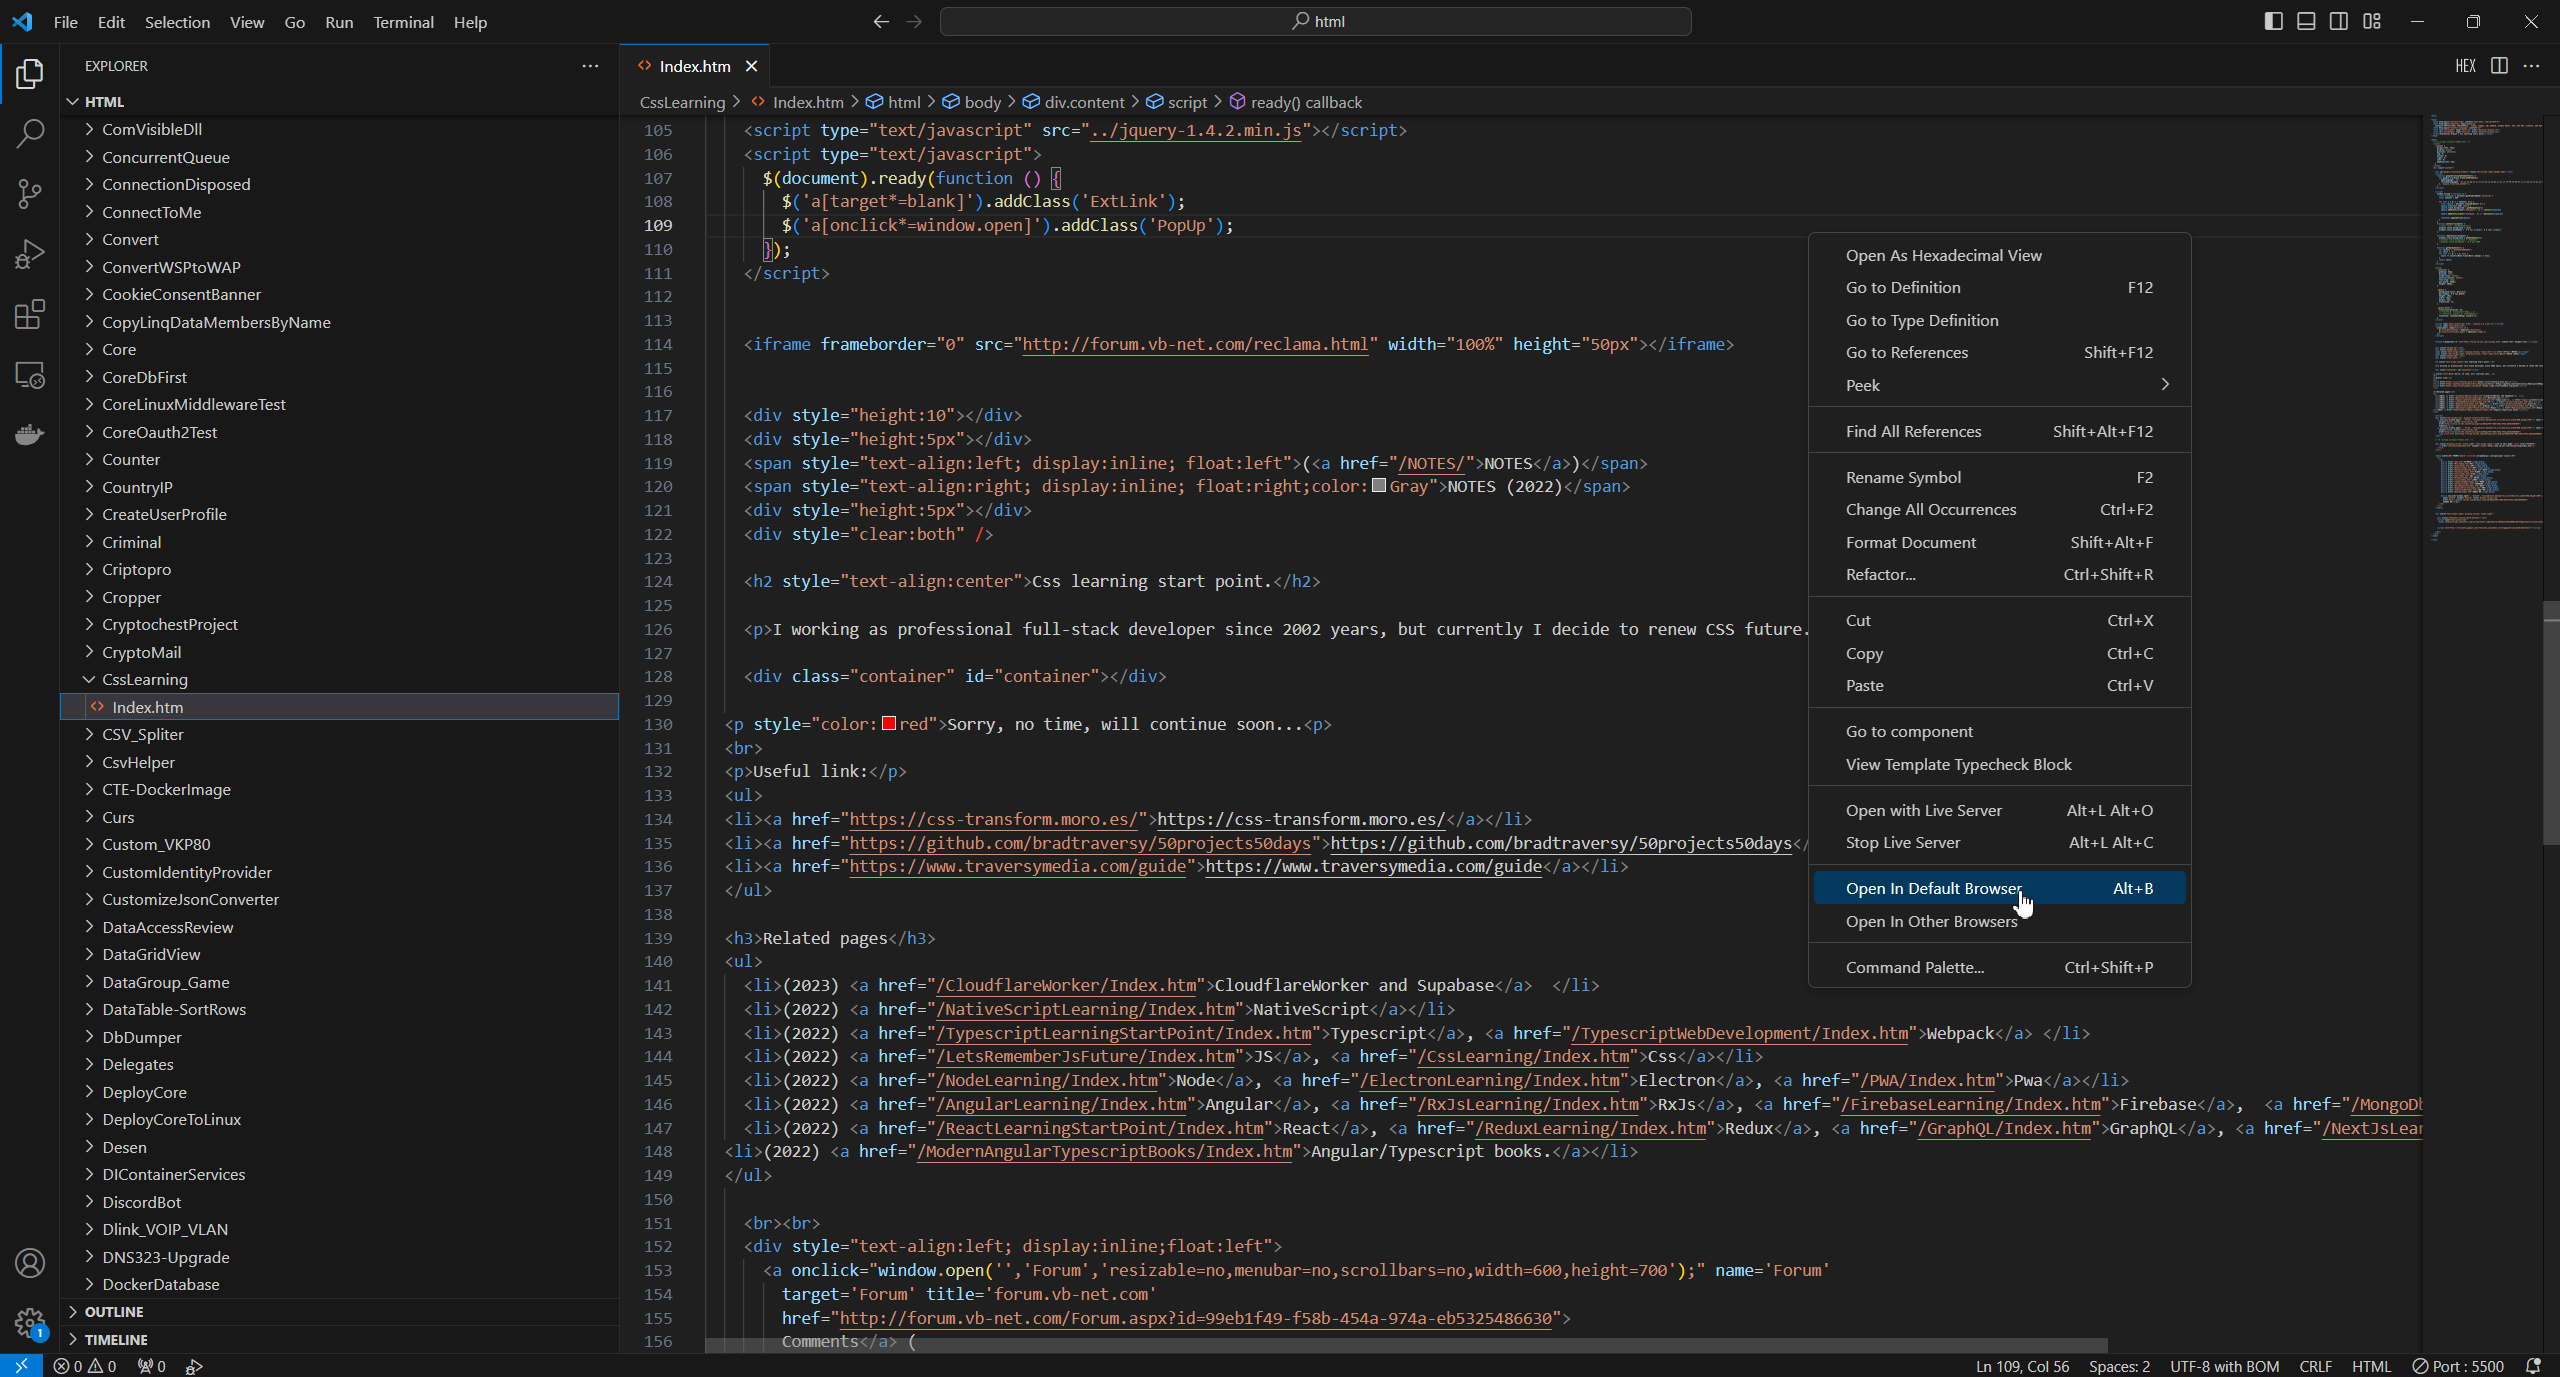The width and height of the screenshot is (2560, 1377).
Task: Expand the Peek submenu arrow
Action: click(2165, 385)
